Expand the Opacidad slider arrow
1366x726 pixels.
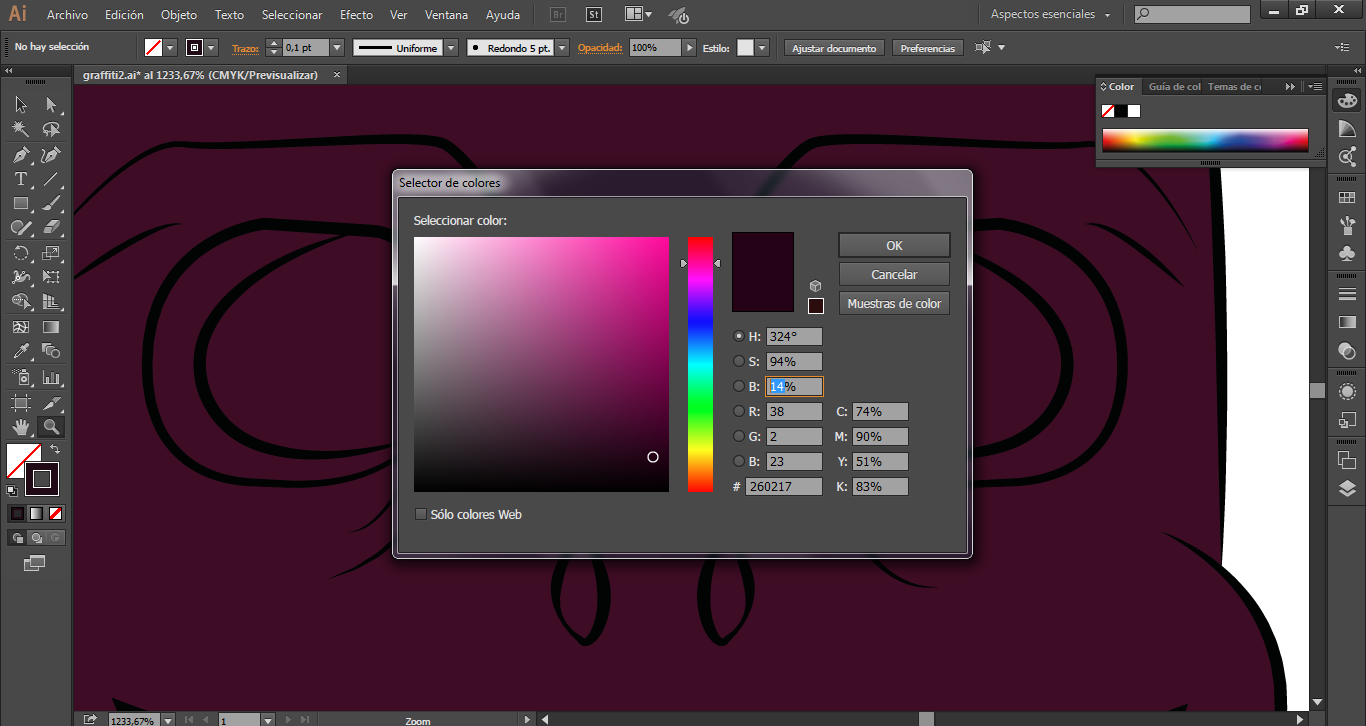[x=689, y=48]
